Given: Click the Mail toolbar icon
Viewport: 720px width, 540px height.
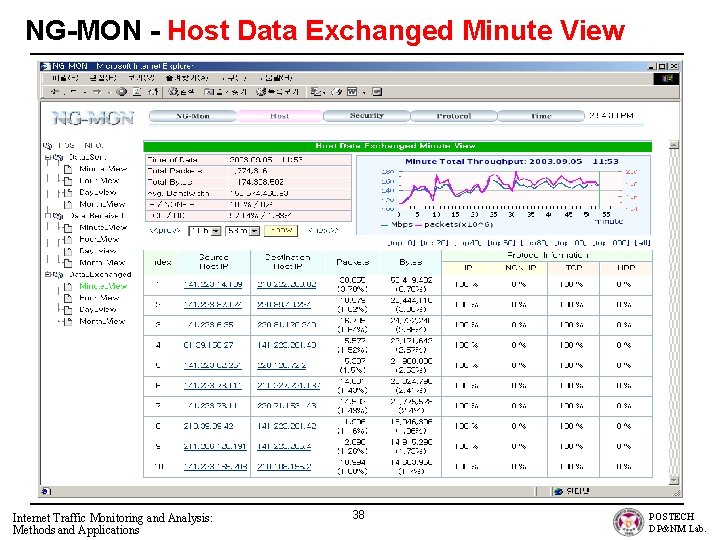Looking at the screenshot, I should [x=315, y=92].
